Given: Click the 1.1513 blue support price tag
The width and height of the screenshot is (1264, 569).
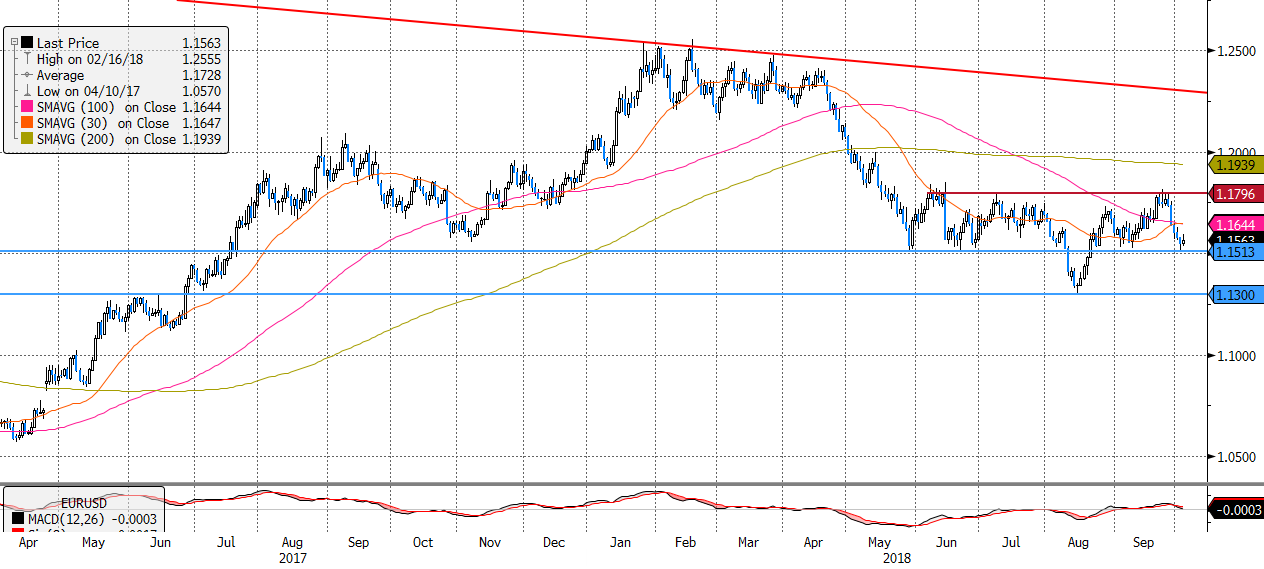Looking at the screenshot, I should click(1235, 253).
